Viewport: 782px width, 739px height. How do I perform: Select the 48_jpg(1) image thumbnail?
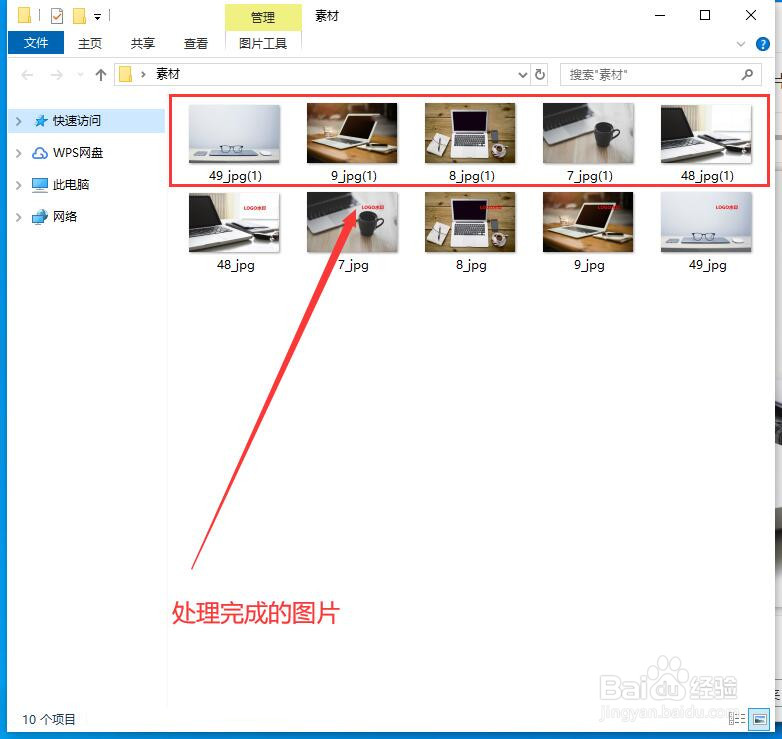pyautogui.click(x=706, y=134)
